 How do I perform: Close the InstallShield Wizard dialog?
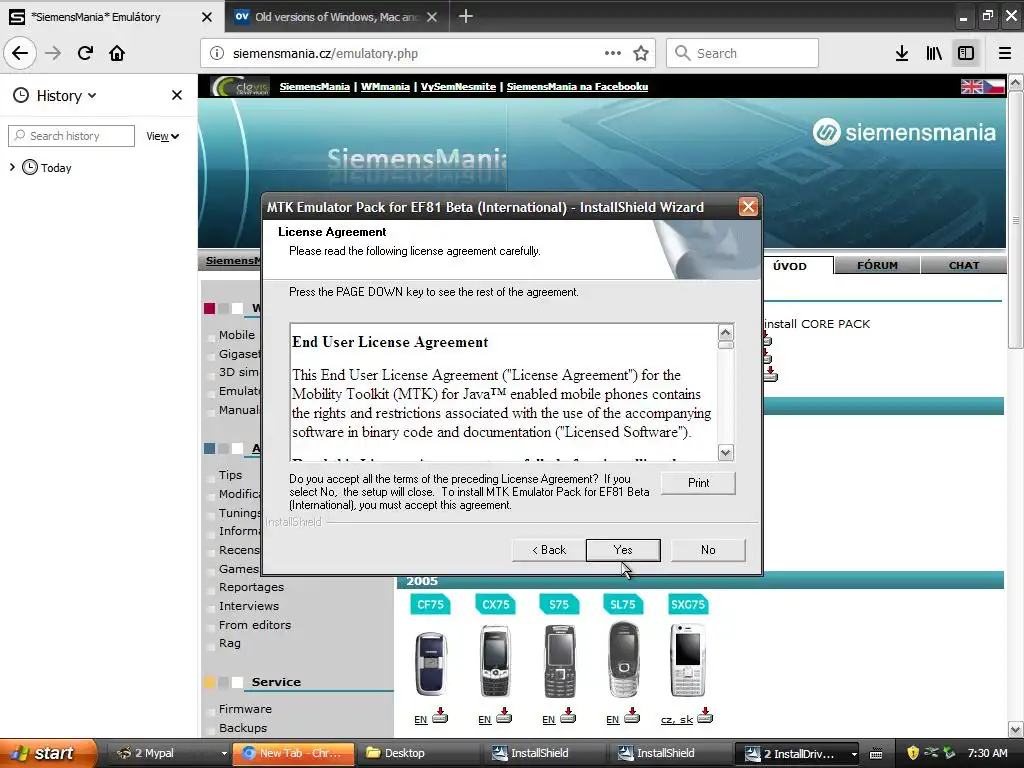click(x=748, y=207)
